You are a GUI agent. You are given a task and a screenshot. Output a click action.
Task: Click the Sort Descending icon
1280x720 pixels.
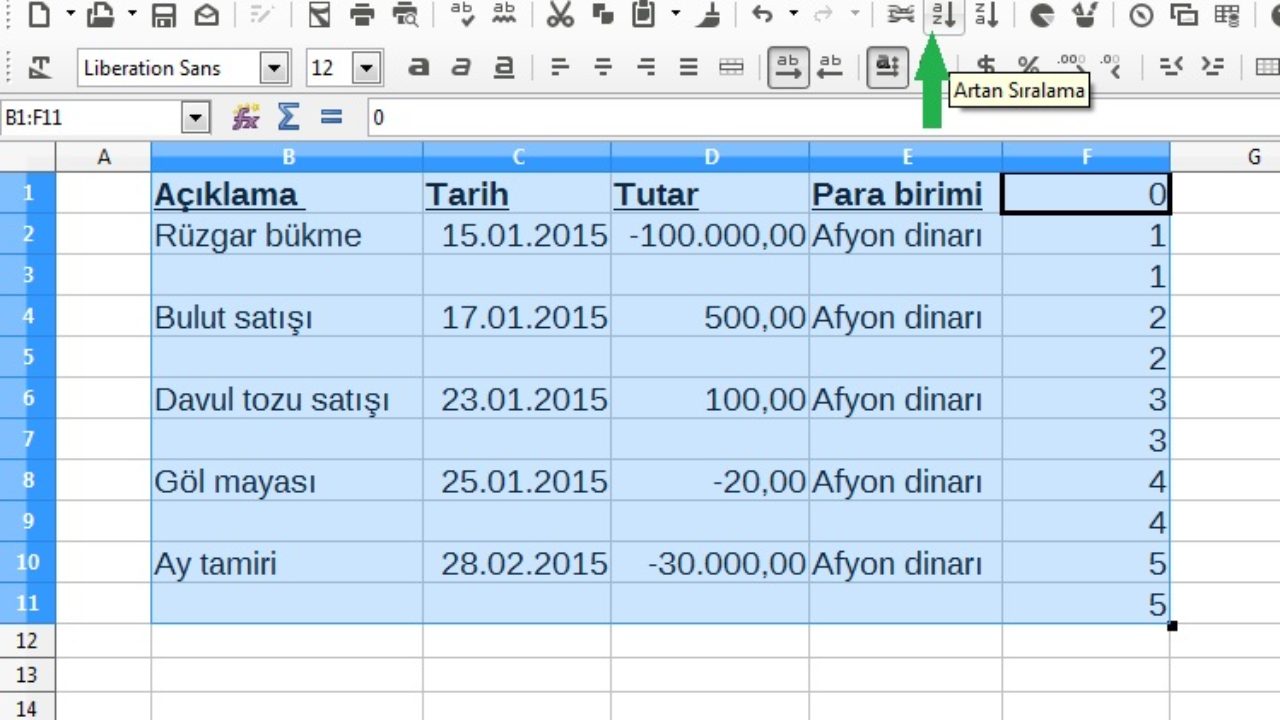pyautogui.click(x=986, y=15)
